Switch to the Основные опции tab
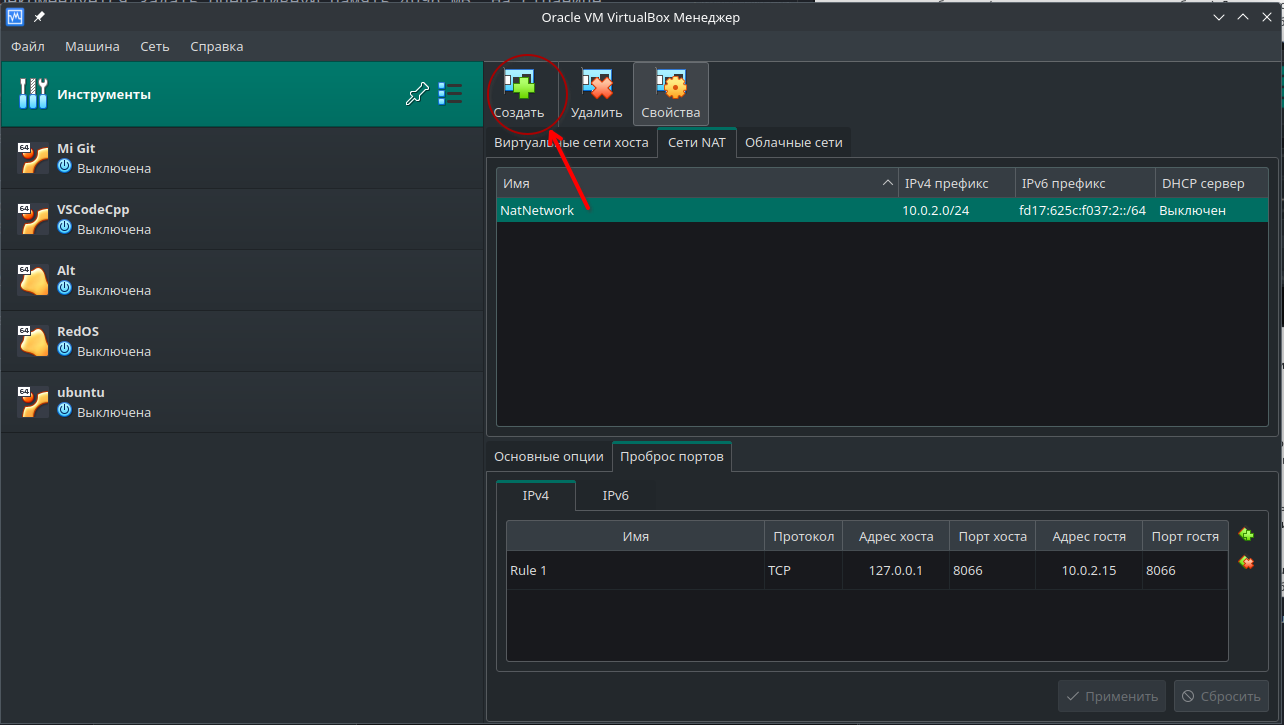The width and height of the screenshot is (1284, 725). point(549,456)
